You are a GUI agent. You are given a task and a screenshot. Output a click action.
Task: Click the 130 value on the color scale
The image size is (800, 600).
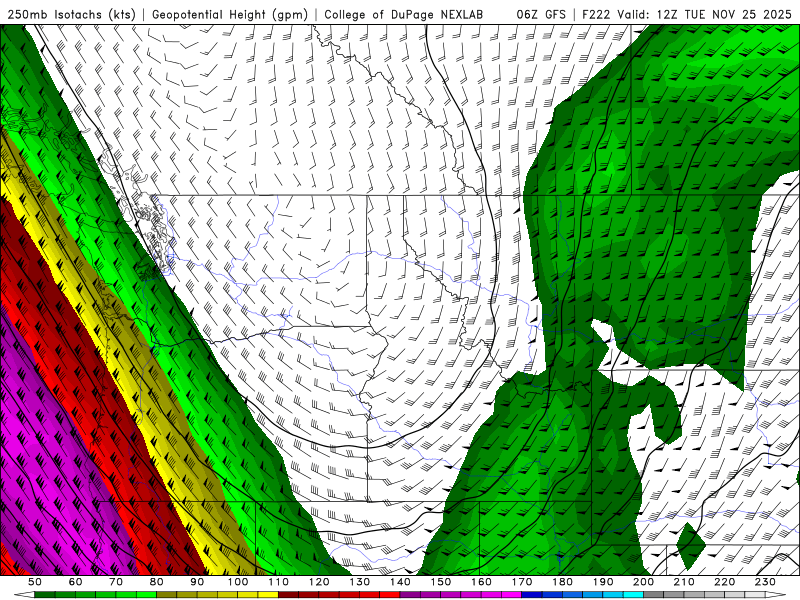360,582
